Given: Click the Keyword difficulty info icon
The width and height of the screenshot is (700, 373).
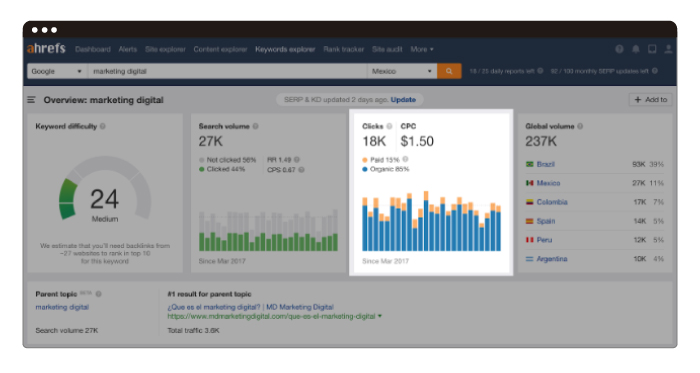Looking at the screenshot, I should [103, 126].
